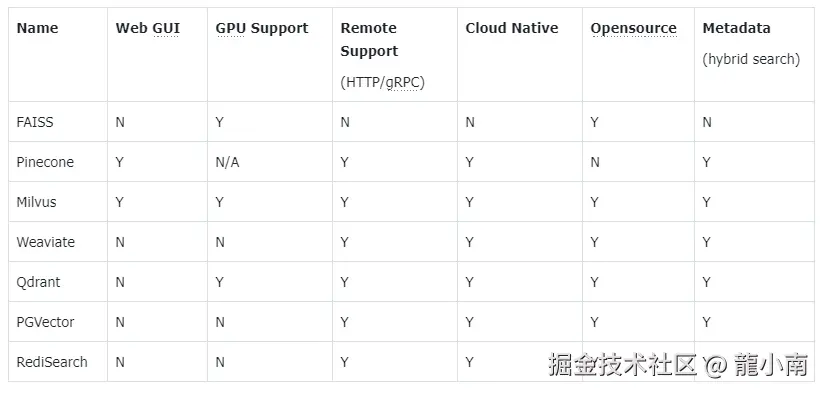Viewport: 823px width, 393px height.
Task: Select the FAISS row name
Action: 35,122
